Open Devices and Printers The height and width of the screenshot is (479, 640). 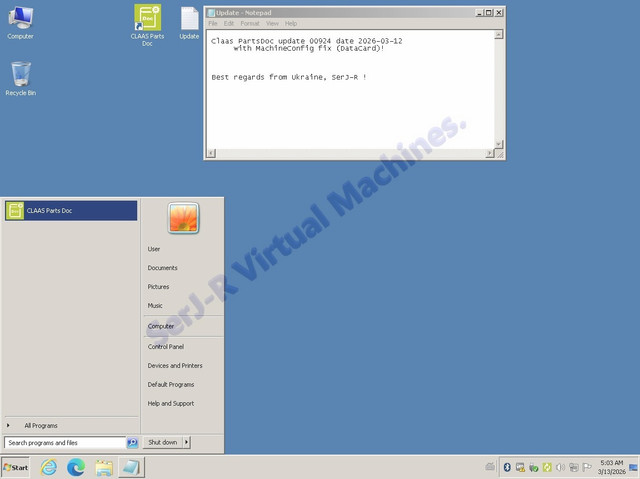[175, 366]
